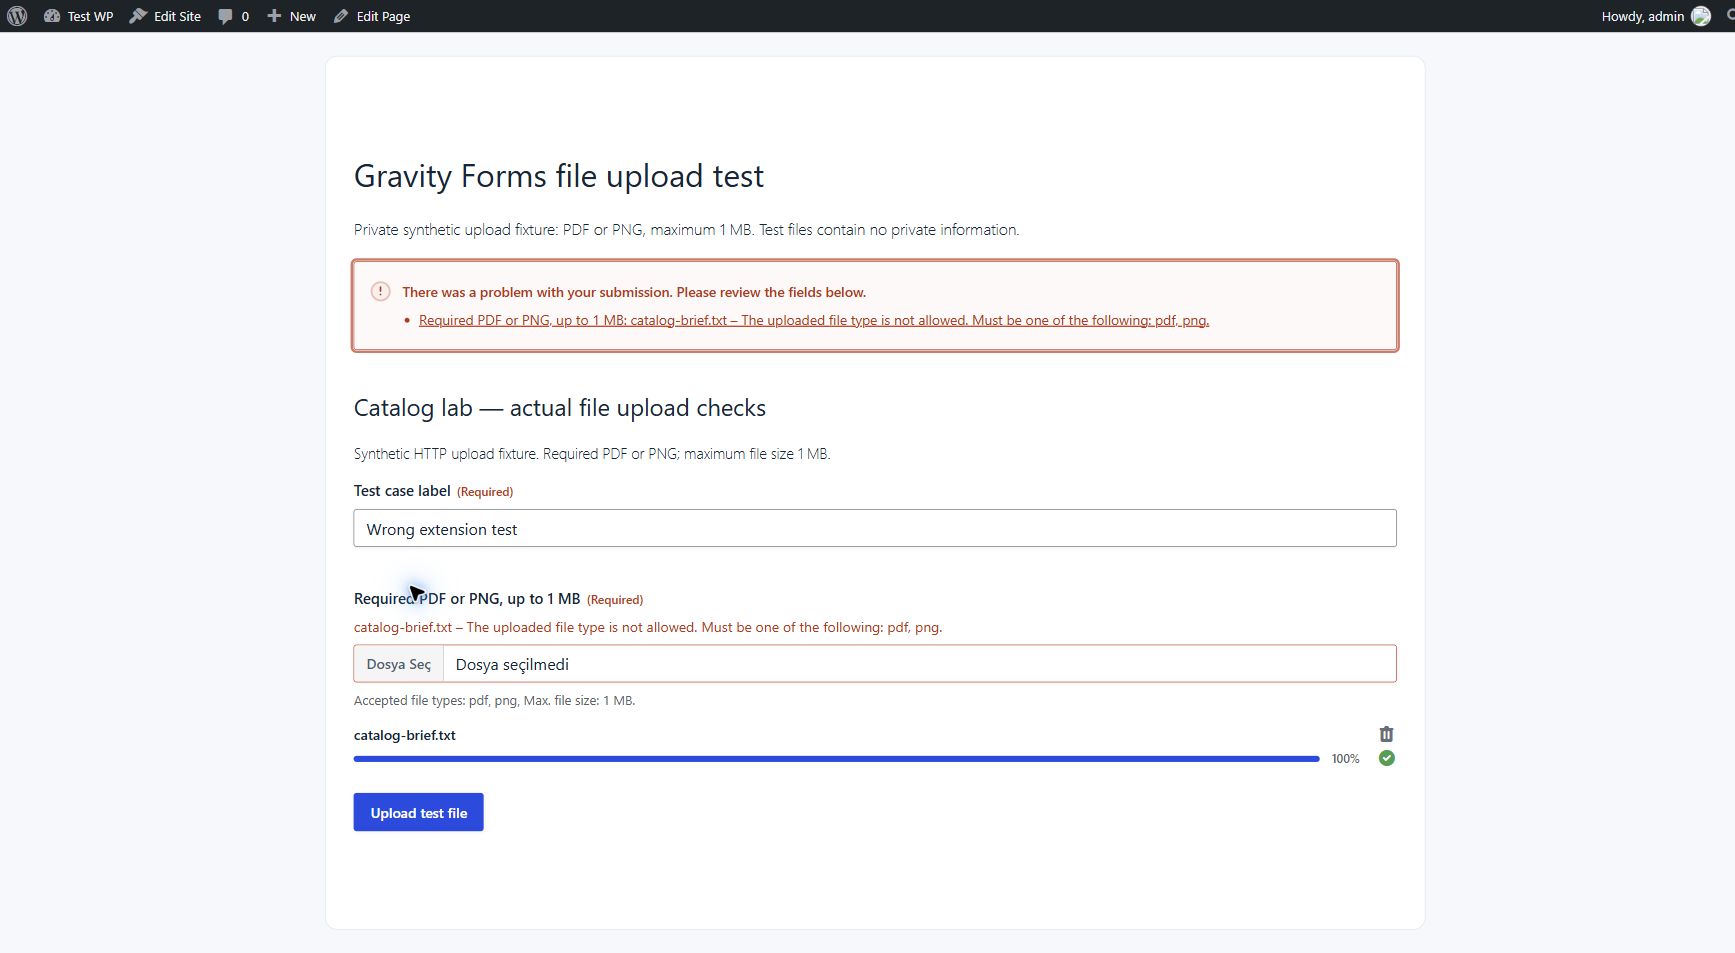Click the red field error message below label
The height and width of the screenshot is (953, 1735).
tap(648, 627)
